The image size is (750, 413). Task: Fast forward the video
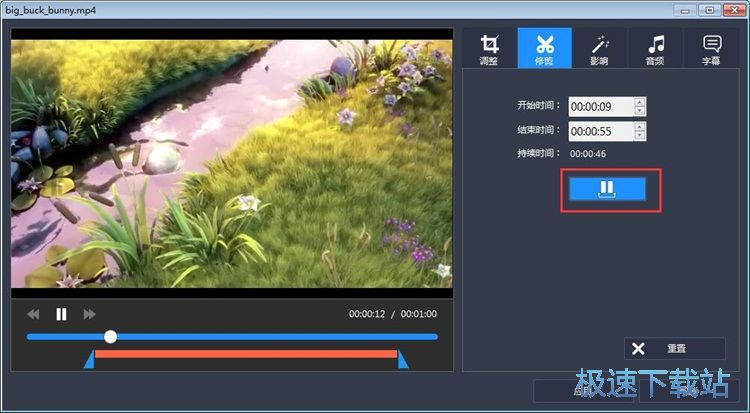pos(89,314)
